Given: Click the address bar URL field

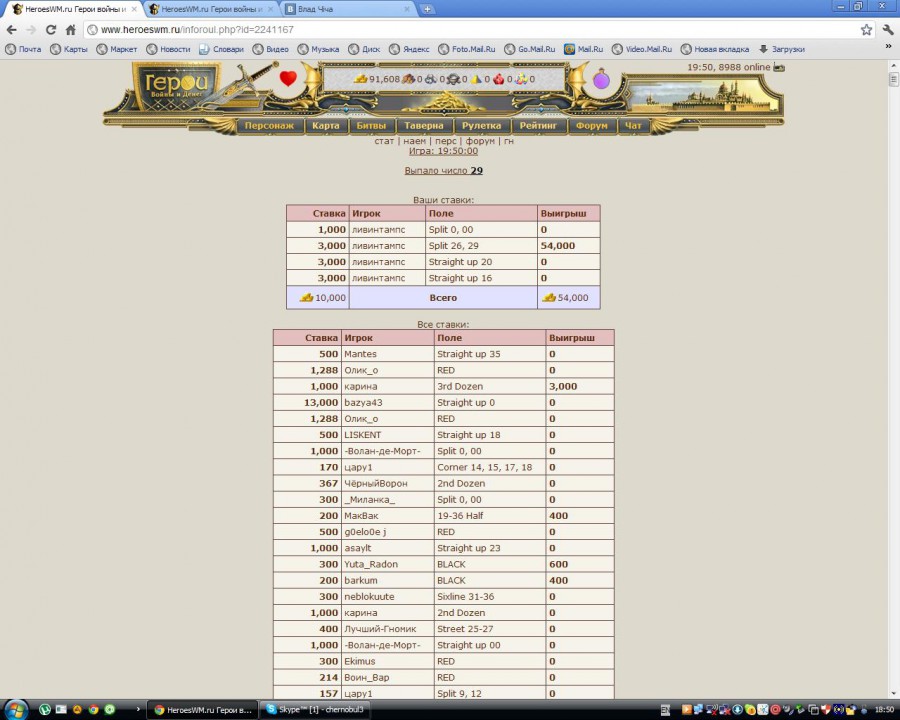Looking at the screenshot, I should click(470, 30).
